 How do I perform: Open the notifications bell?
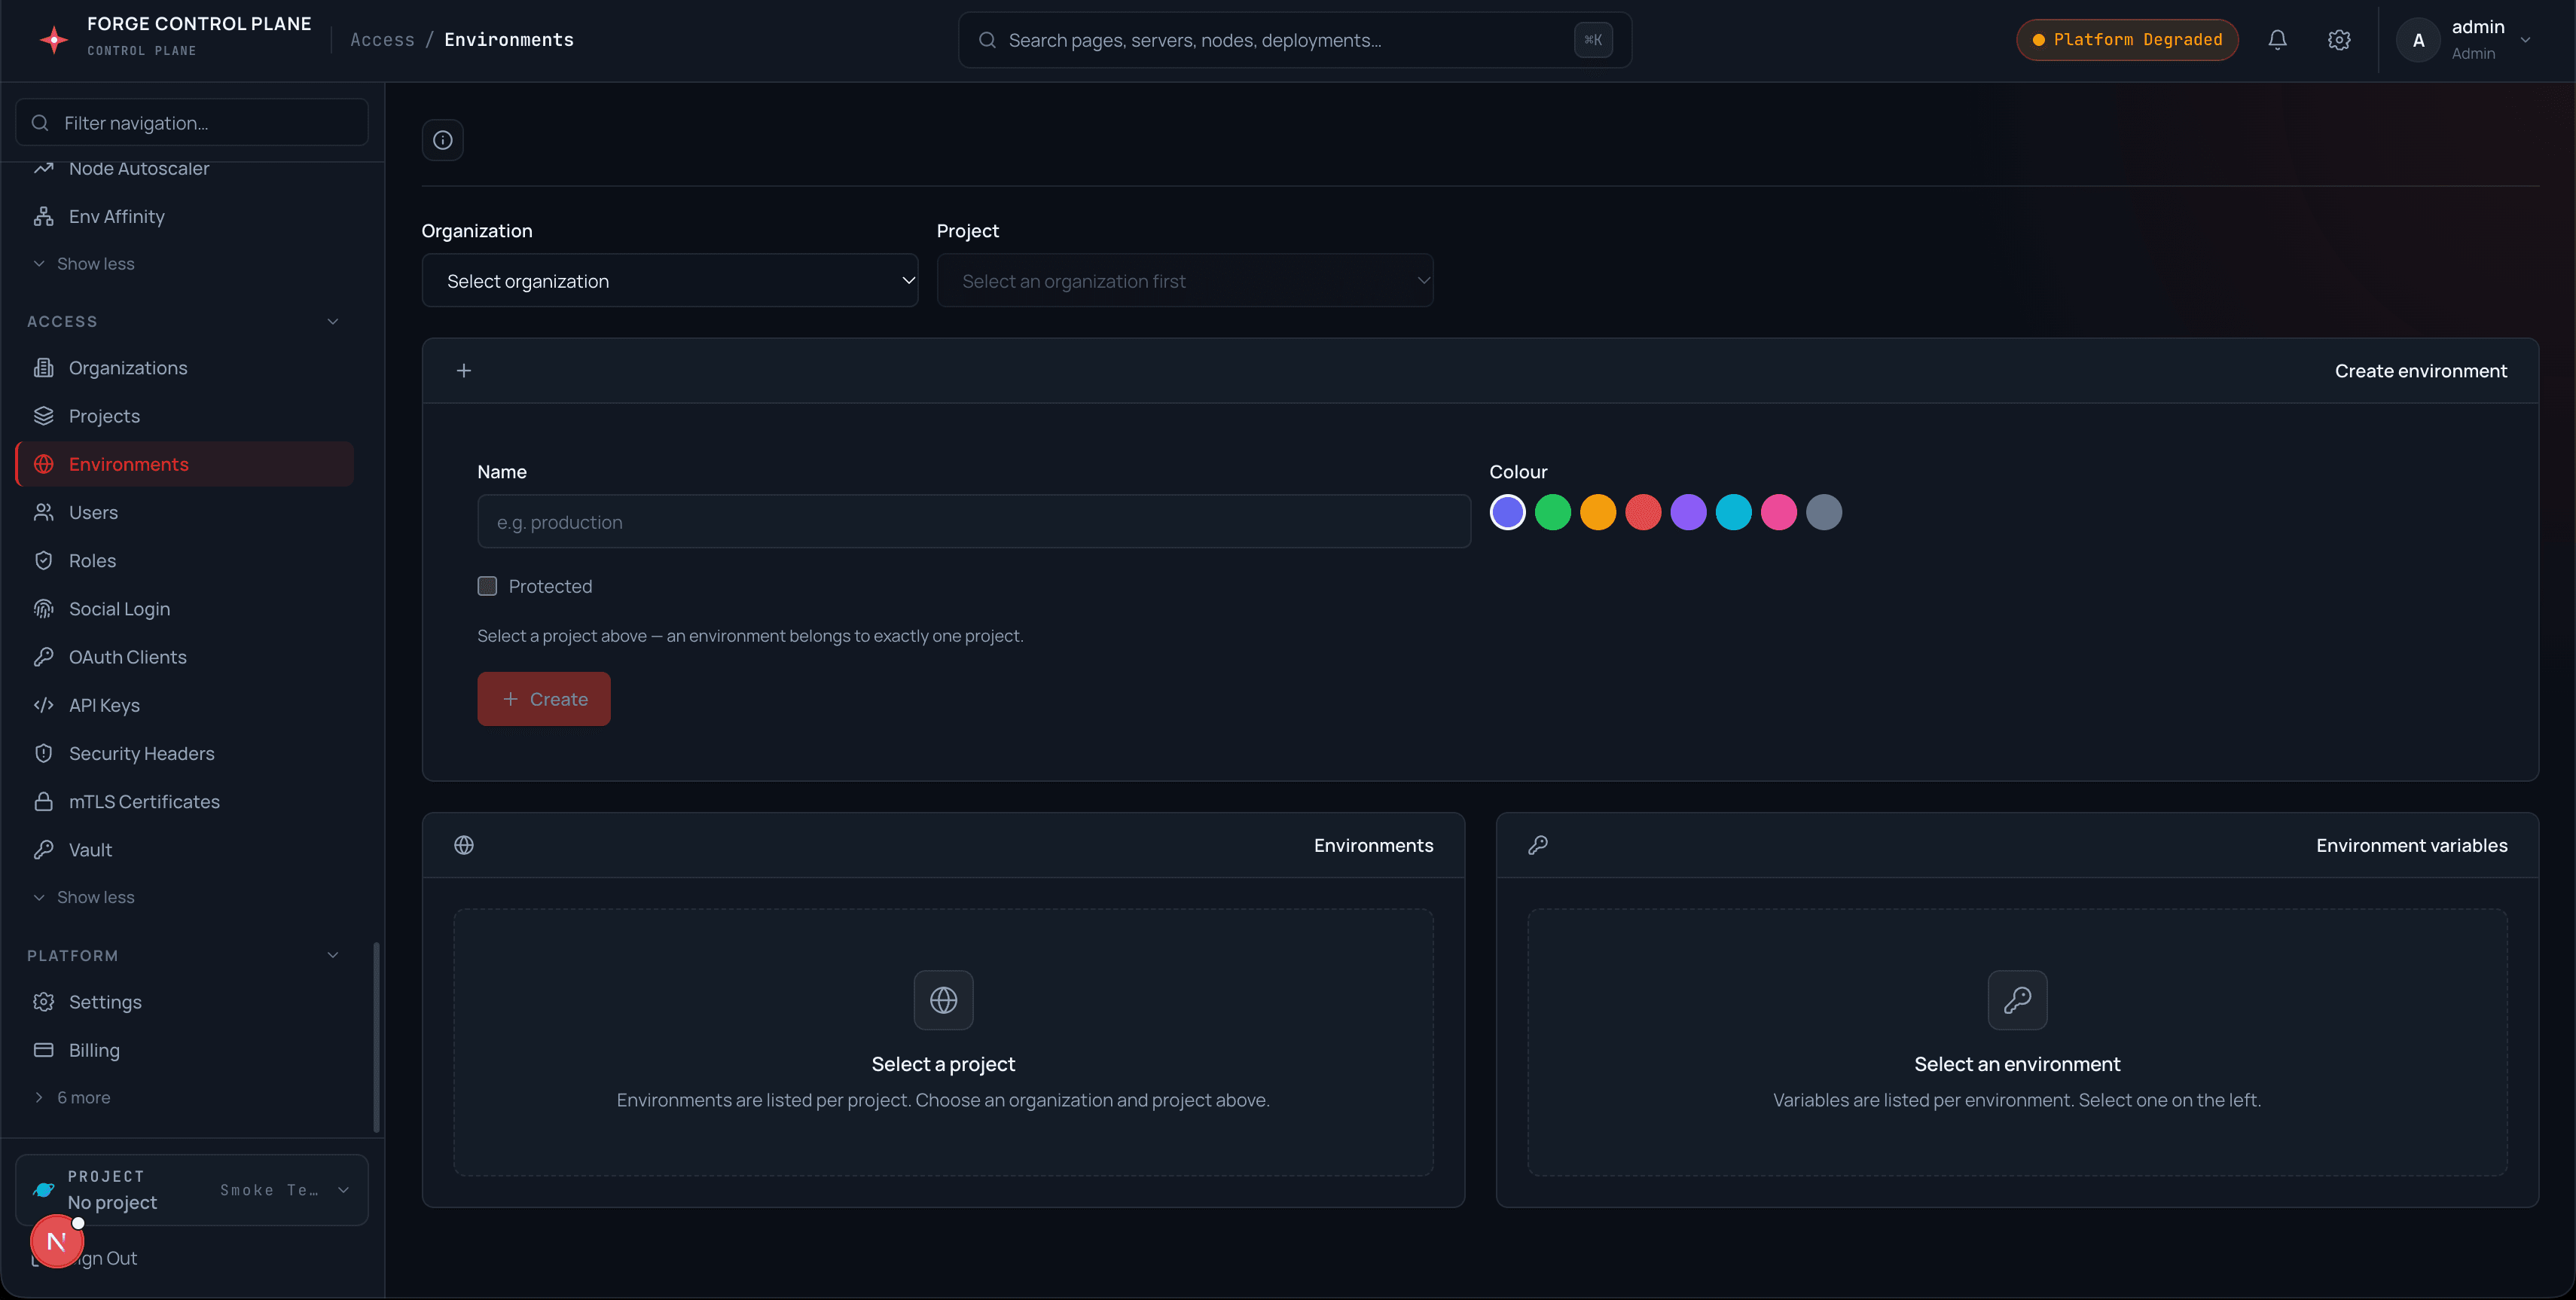(2277, 40)
